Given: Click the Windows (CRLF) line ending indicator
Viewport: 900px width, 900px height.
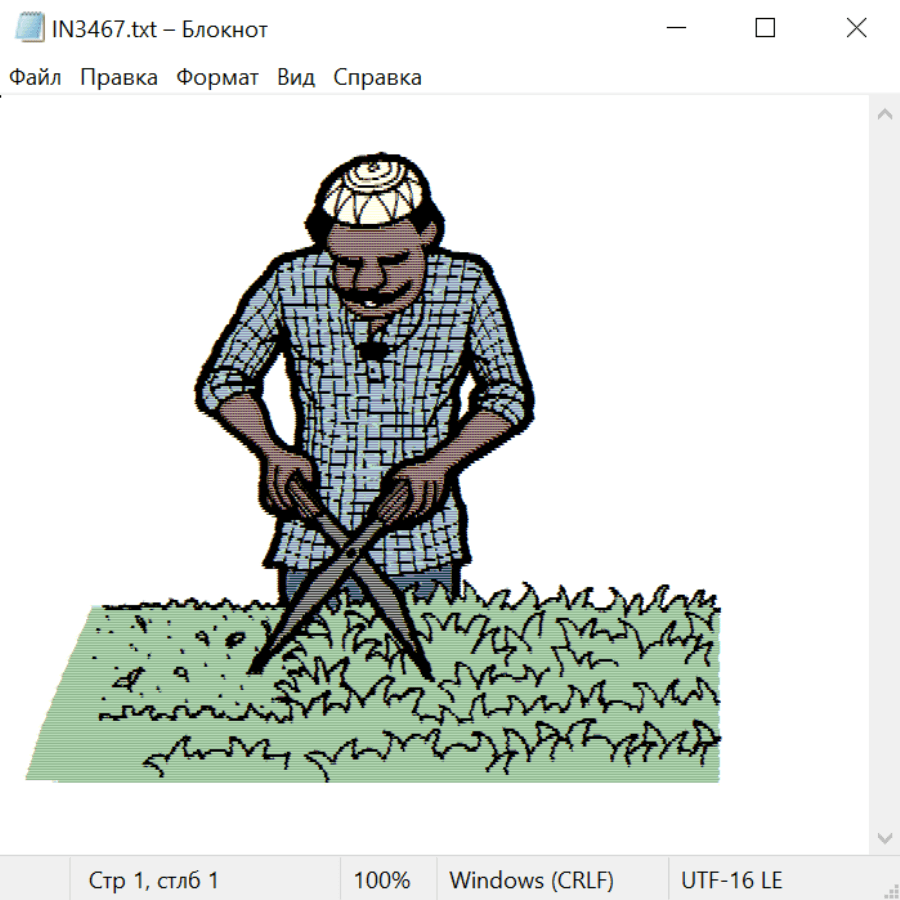Looking at the screenshot, I should 531,881.
